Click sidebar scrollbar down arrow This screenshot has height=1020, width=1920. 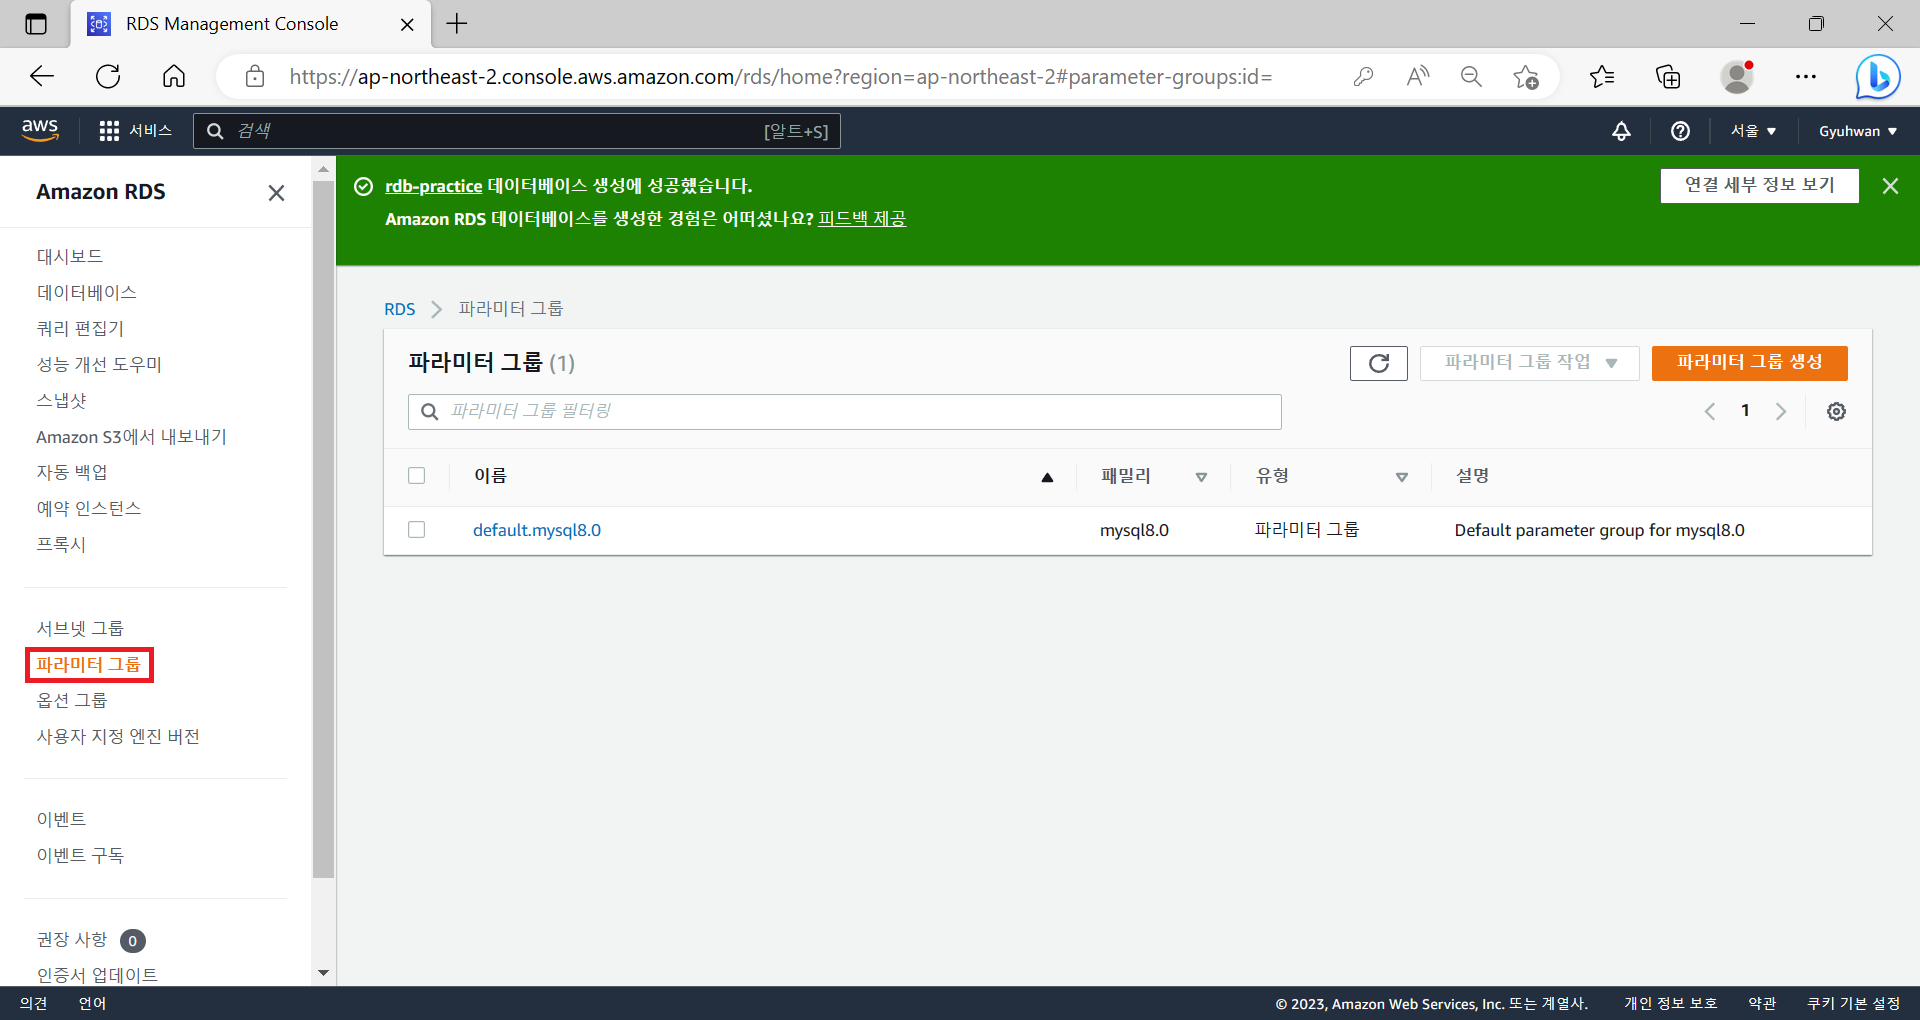pyautogui.click(x=323, y=972)
